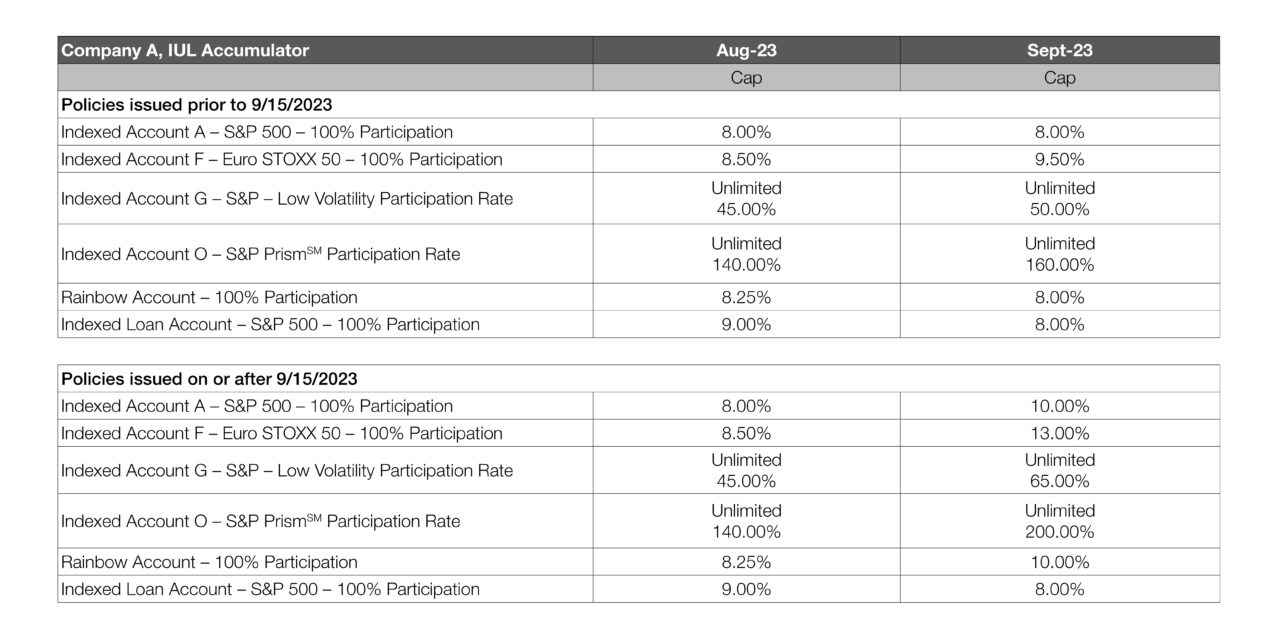
Task: Click the 10.00% Indexed Account A Sept-23 cell
Action: (x=1059, y=406)
